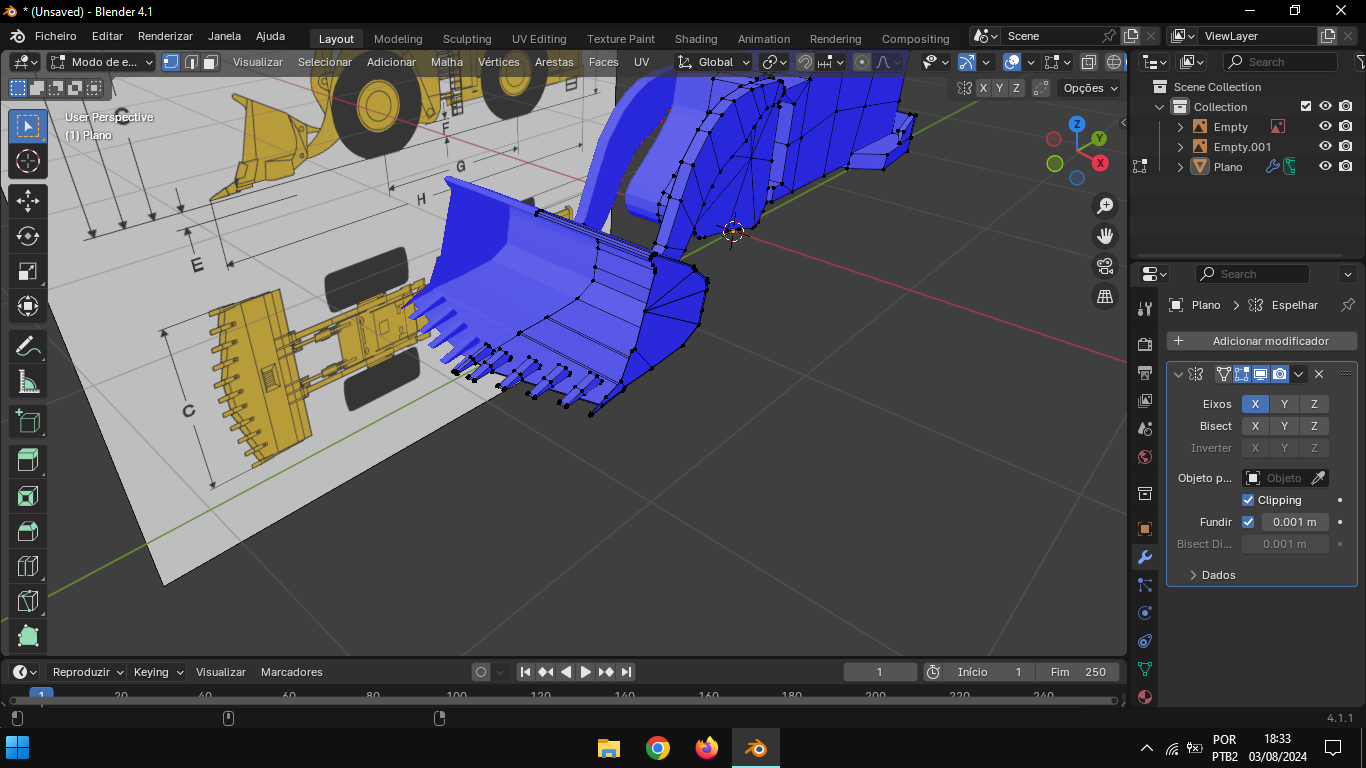Image resolution: width=1366 pixels, height=768 pixels.
Task: Pin the properties context with the pin icon
Action: [1348, 305]
